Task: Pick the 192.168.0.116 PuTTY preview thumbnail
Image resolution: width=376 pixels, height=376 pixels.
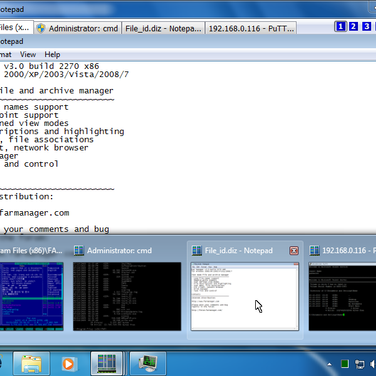Action: (x=342, y=296)
